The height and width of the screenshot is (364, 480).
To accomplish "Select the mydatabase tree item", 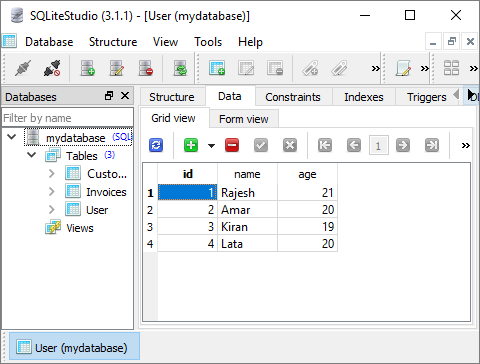I will (78, 137).
